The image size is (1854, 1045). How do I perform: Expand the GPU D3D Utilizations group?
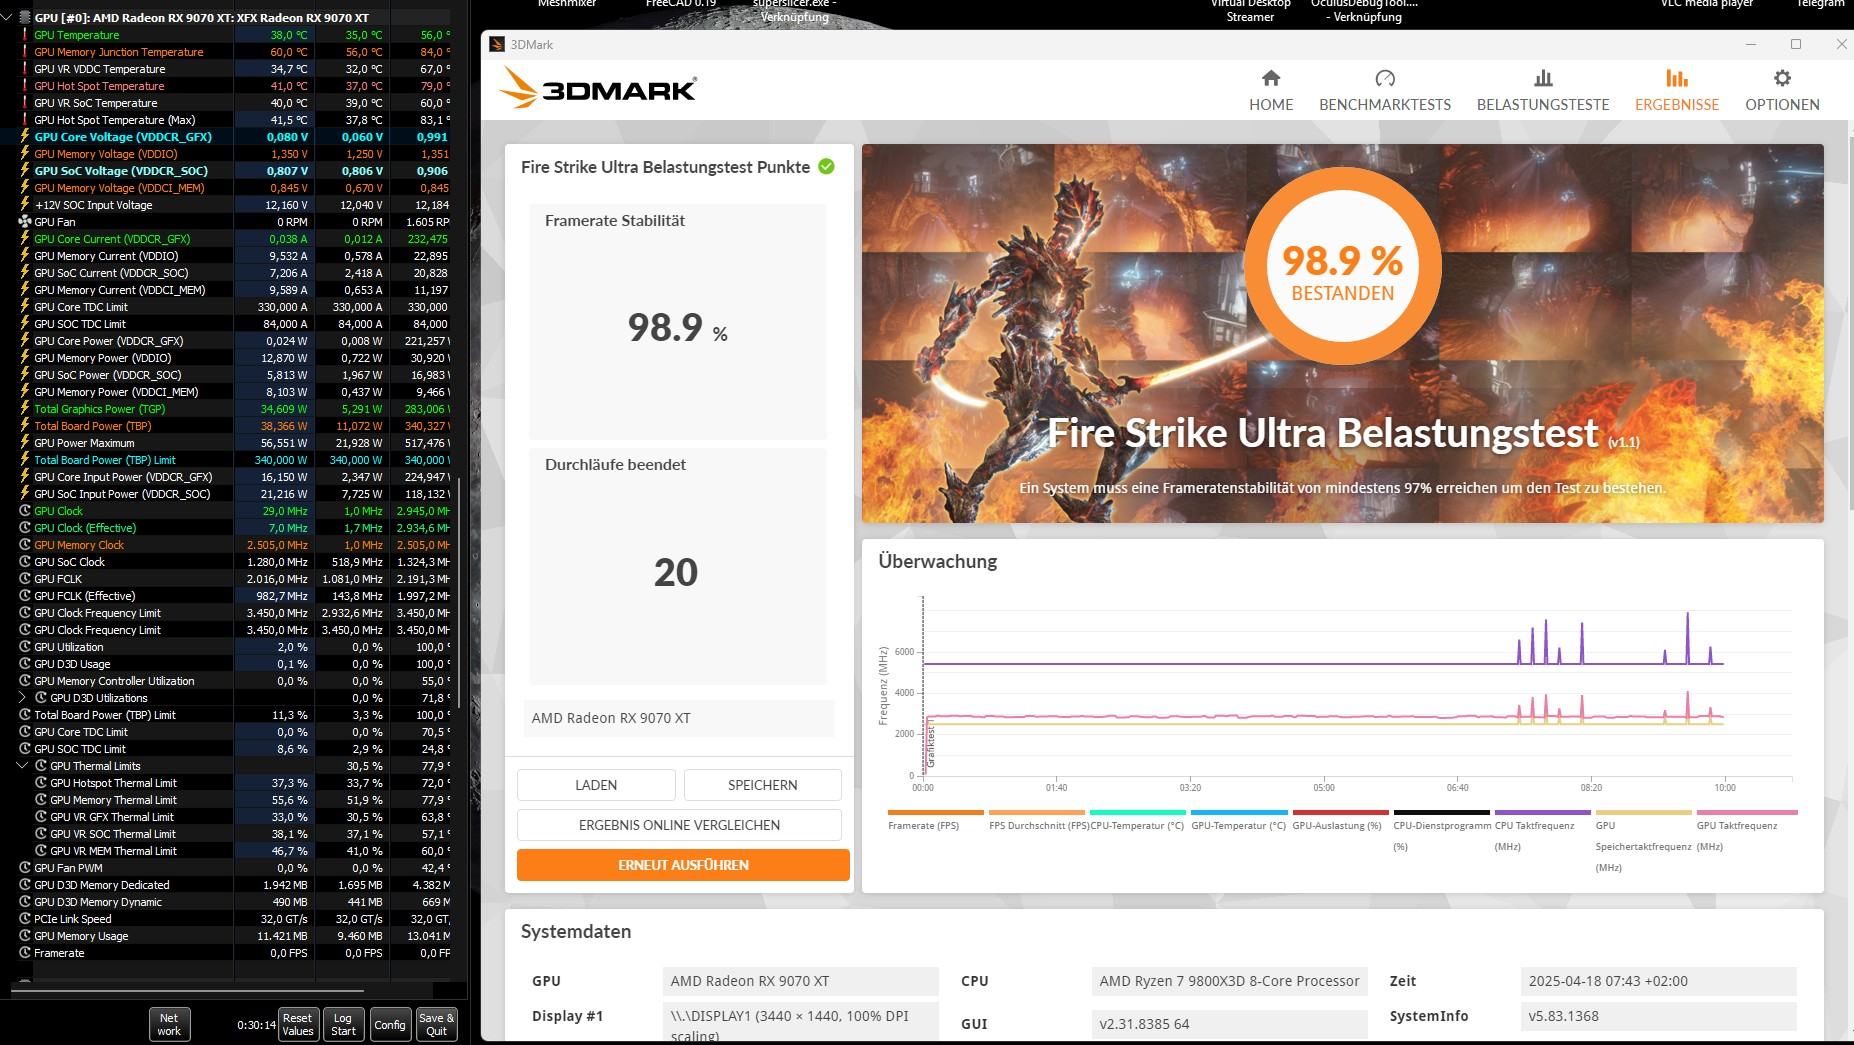pos(23,698)
